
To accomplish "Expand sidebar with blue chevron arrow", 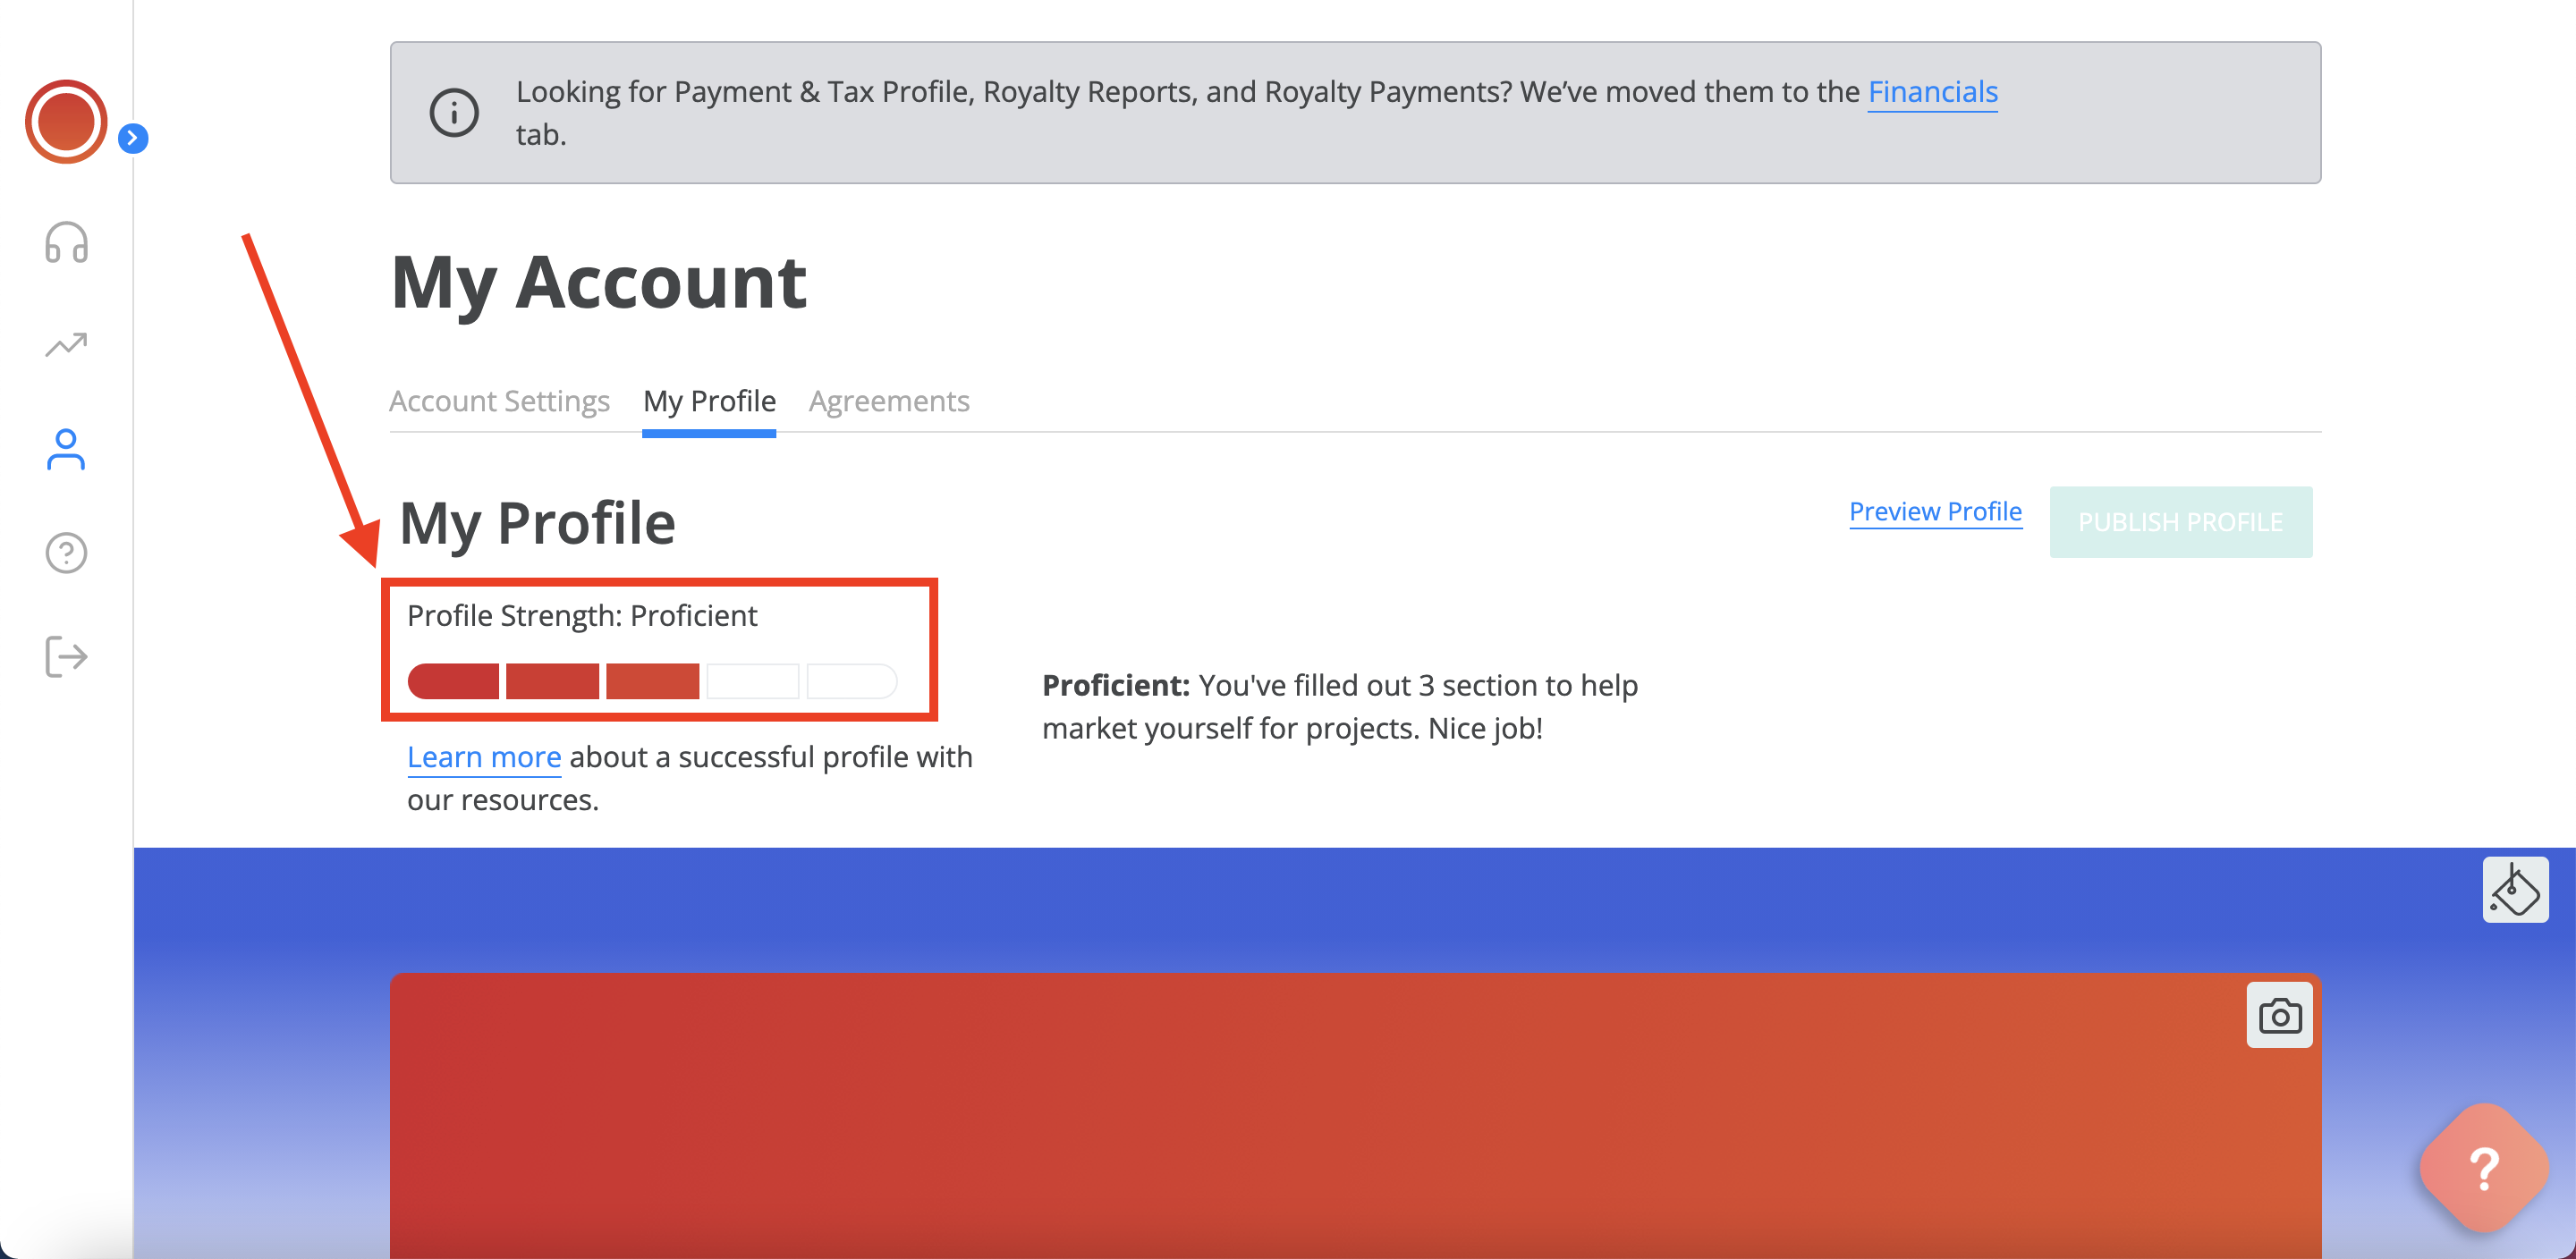I will [133, 138].
